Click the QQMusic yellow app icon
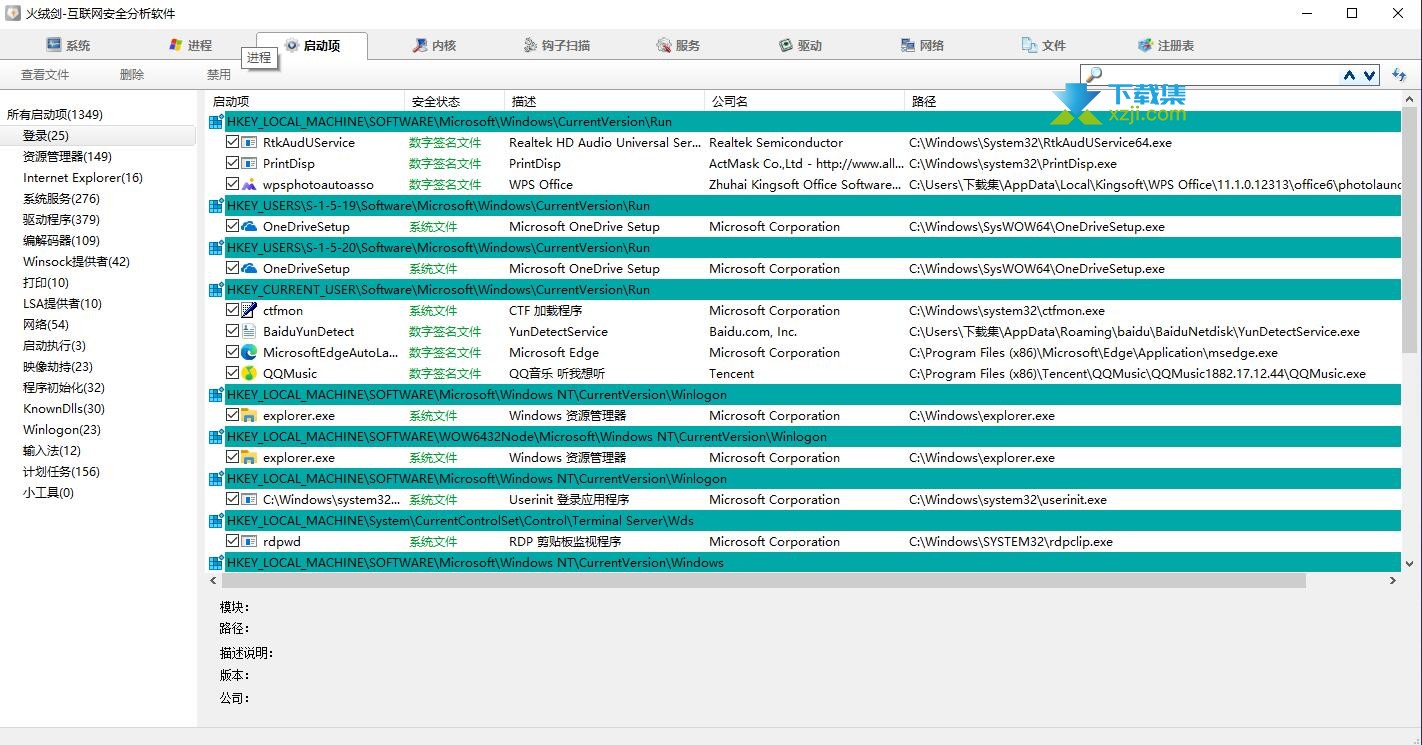1422x745 pixels. click(x=249, y=373)
